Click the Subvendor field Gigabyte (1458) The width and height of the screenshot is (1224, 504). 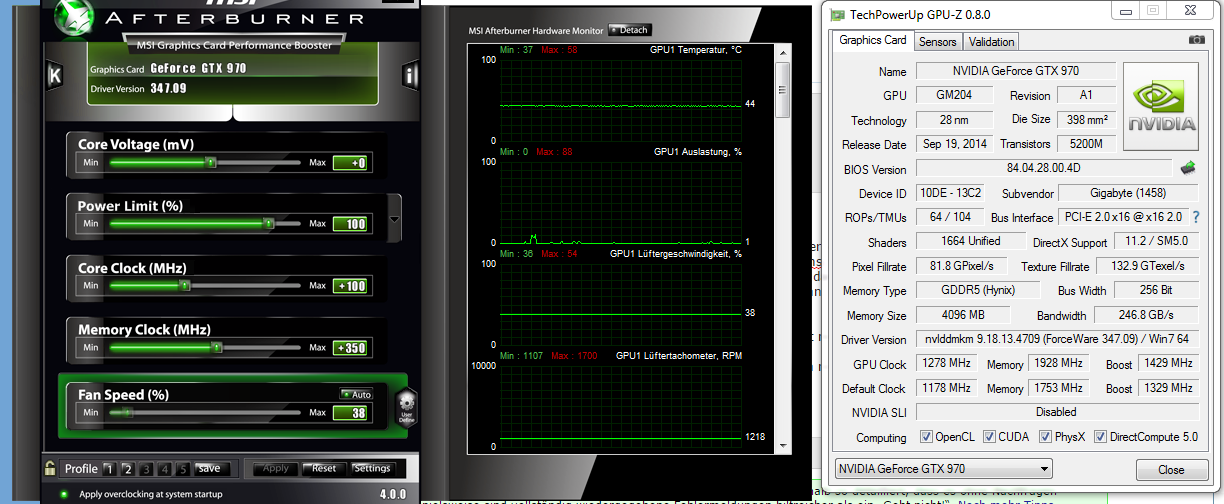[1128, 193]
